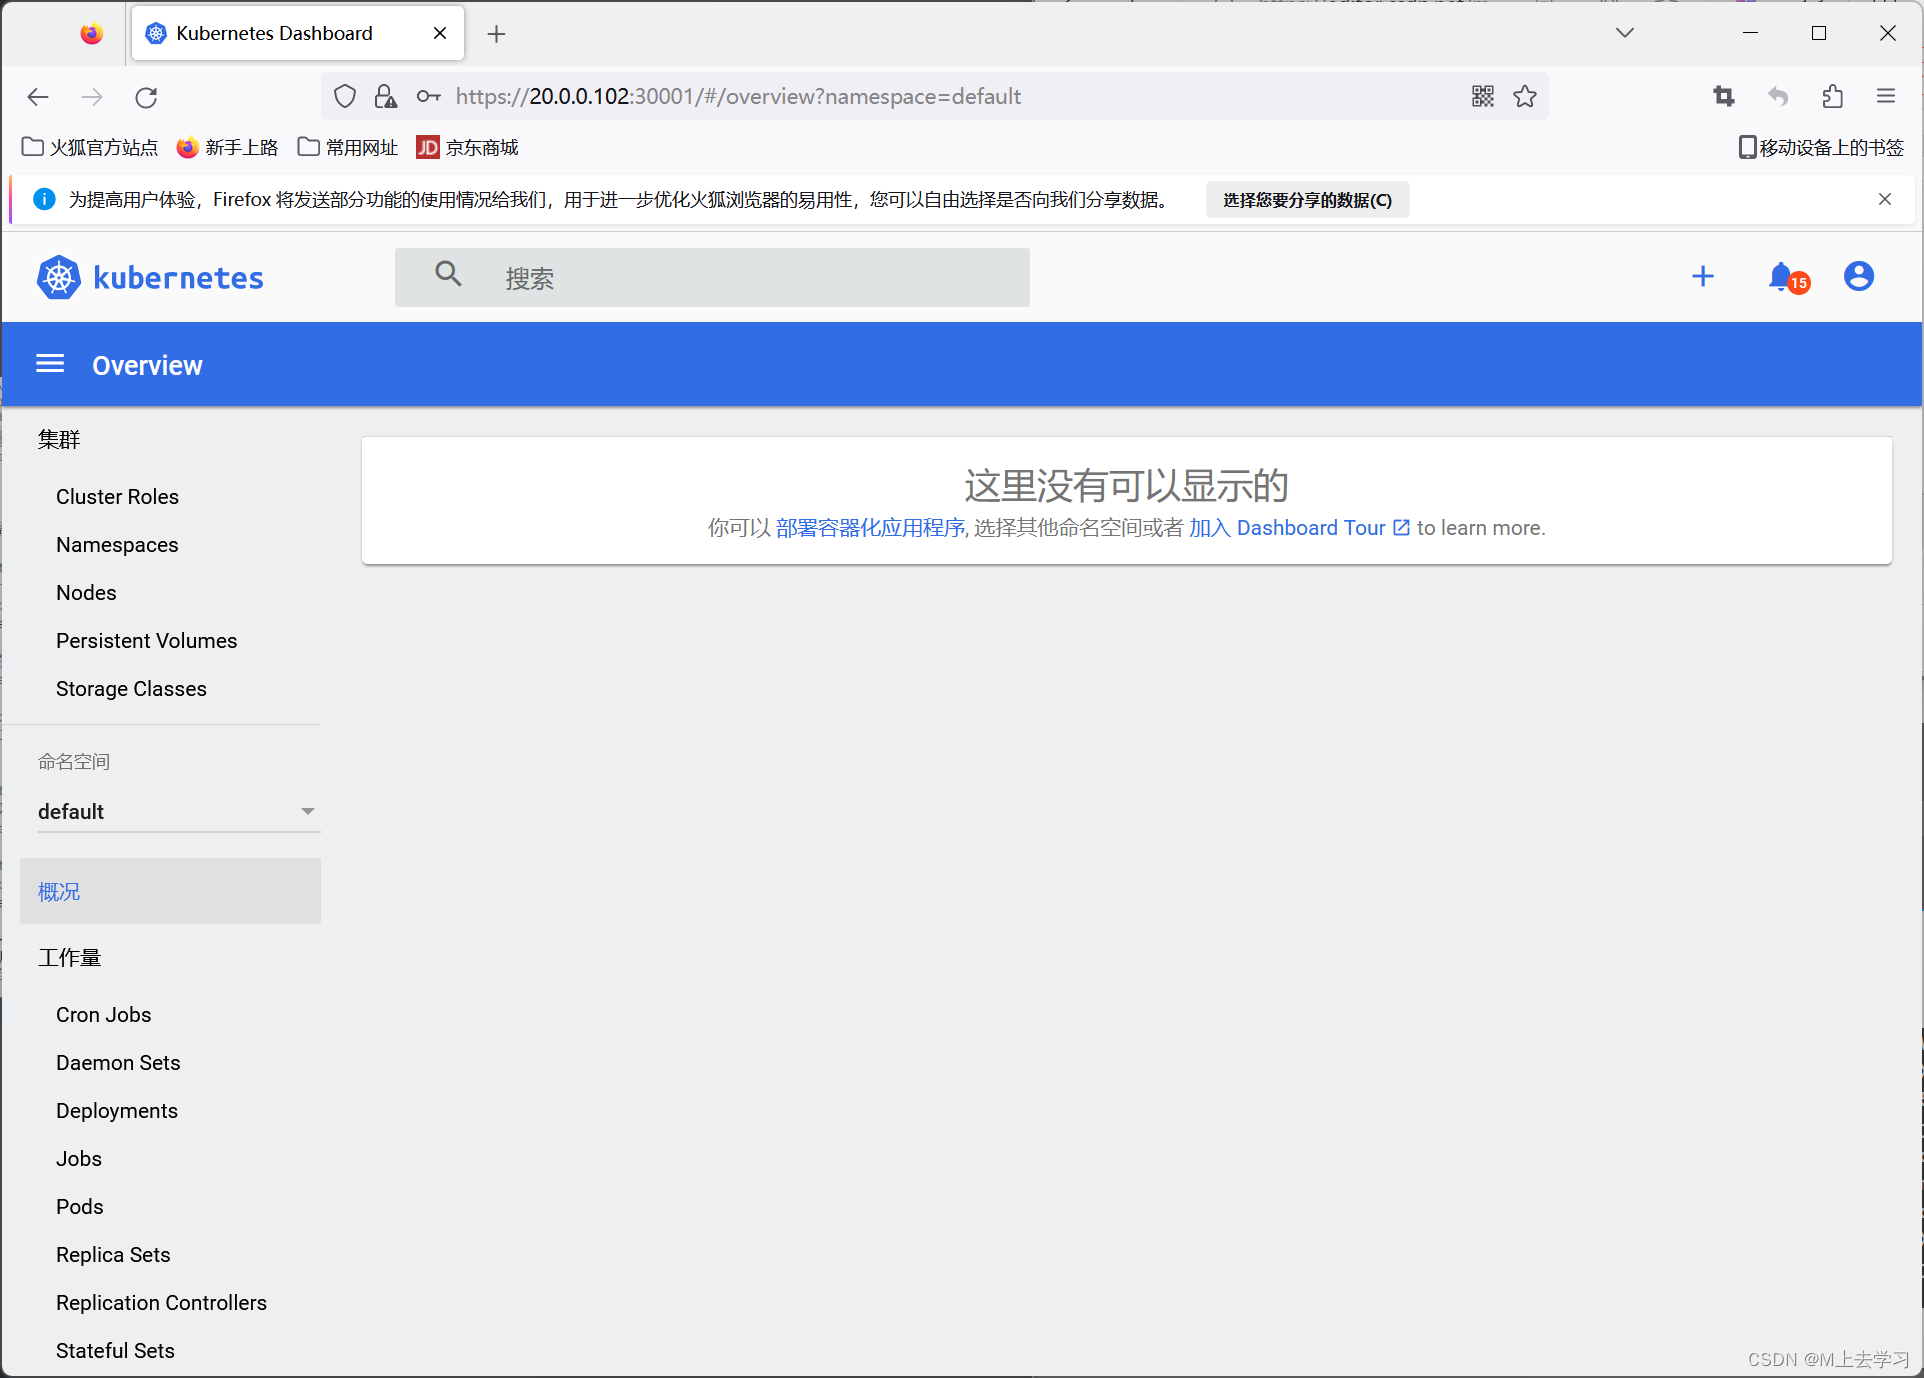
Task: Open the extensions puzzle icon
Action: [1832, 96]
